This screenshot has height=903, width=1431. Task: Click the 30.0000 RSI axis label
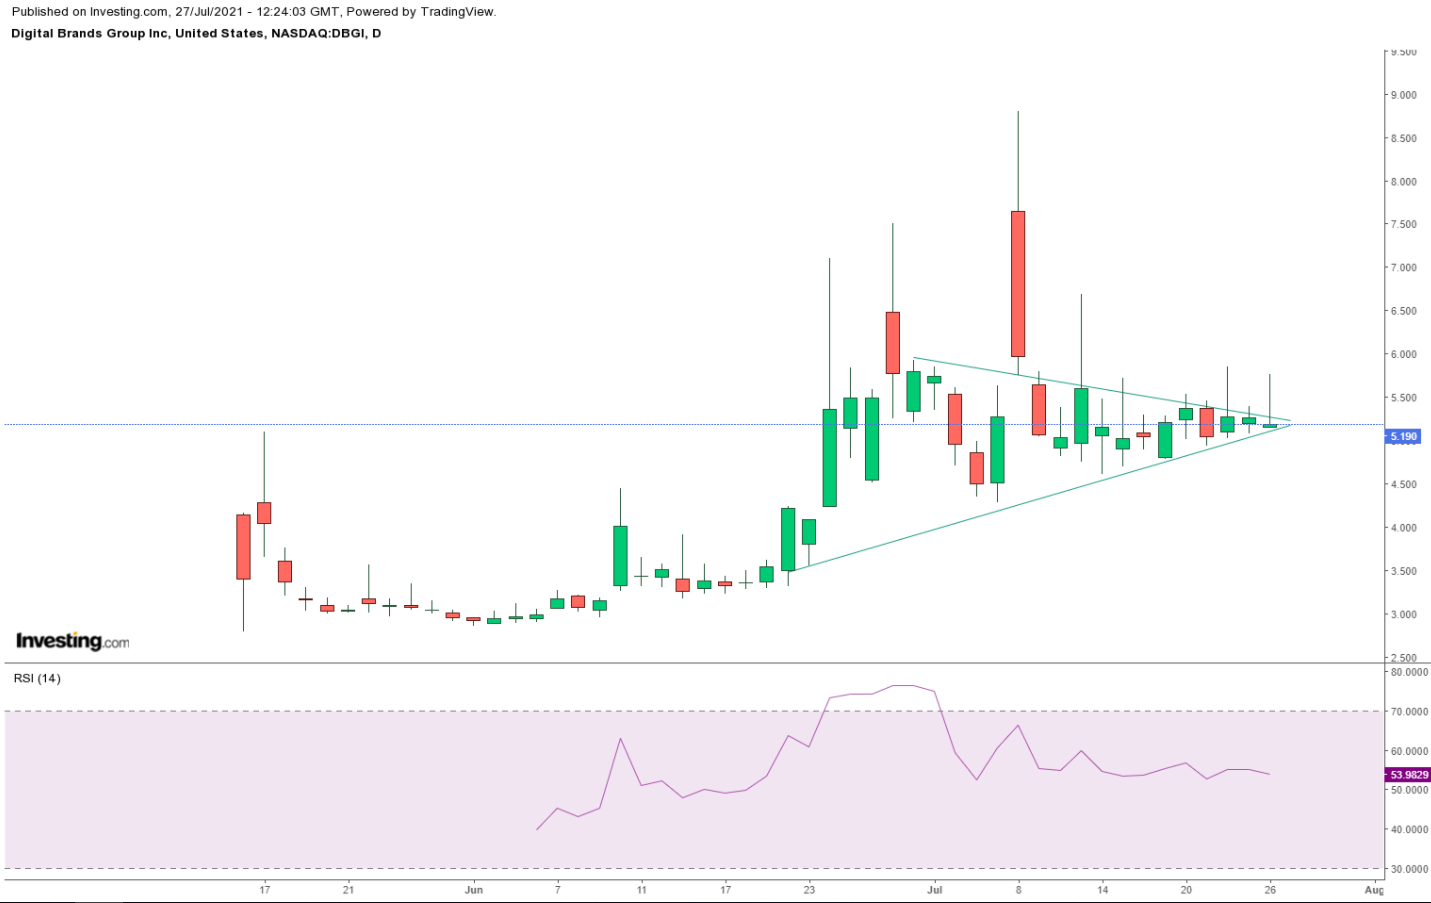[1409, 869]
